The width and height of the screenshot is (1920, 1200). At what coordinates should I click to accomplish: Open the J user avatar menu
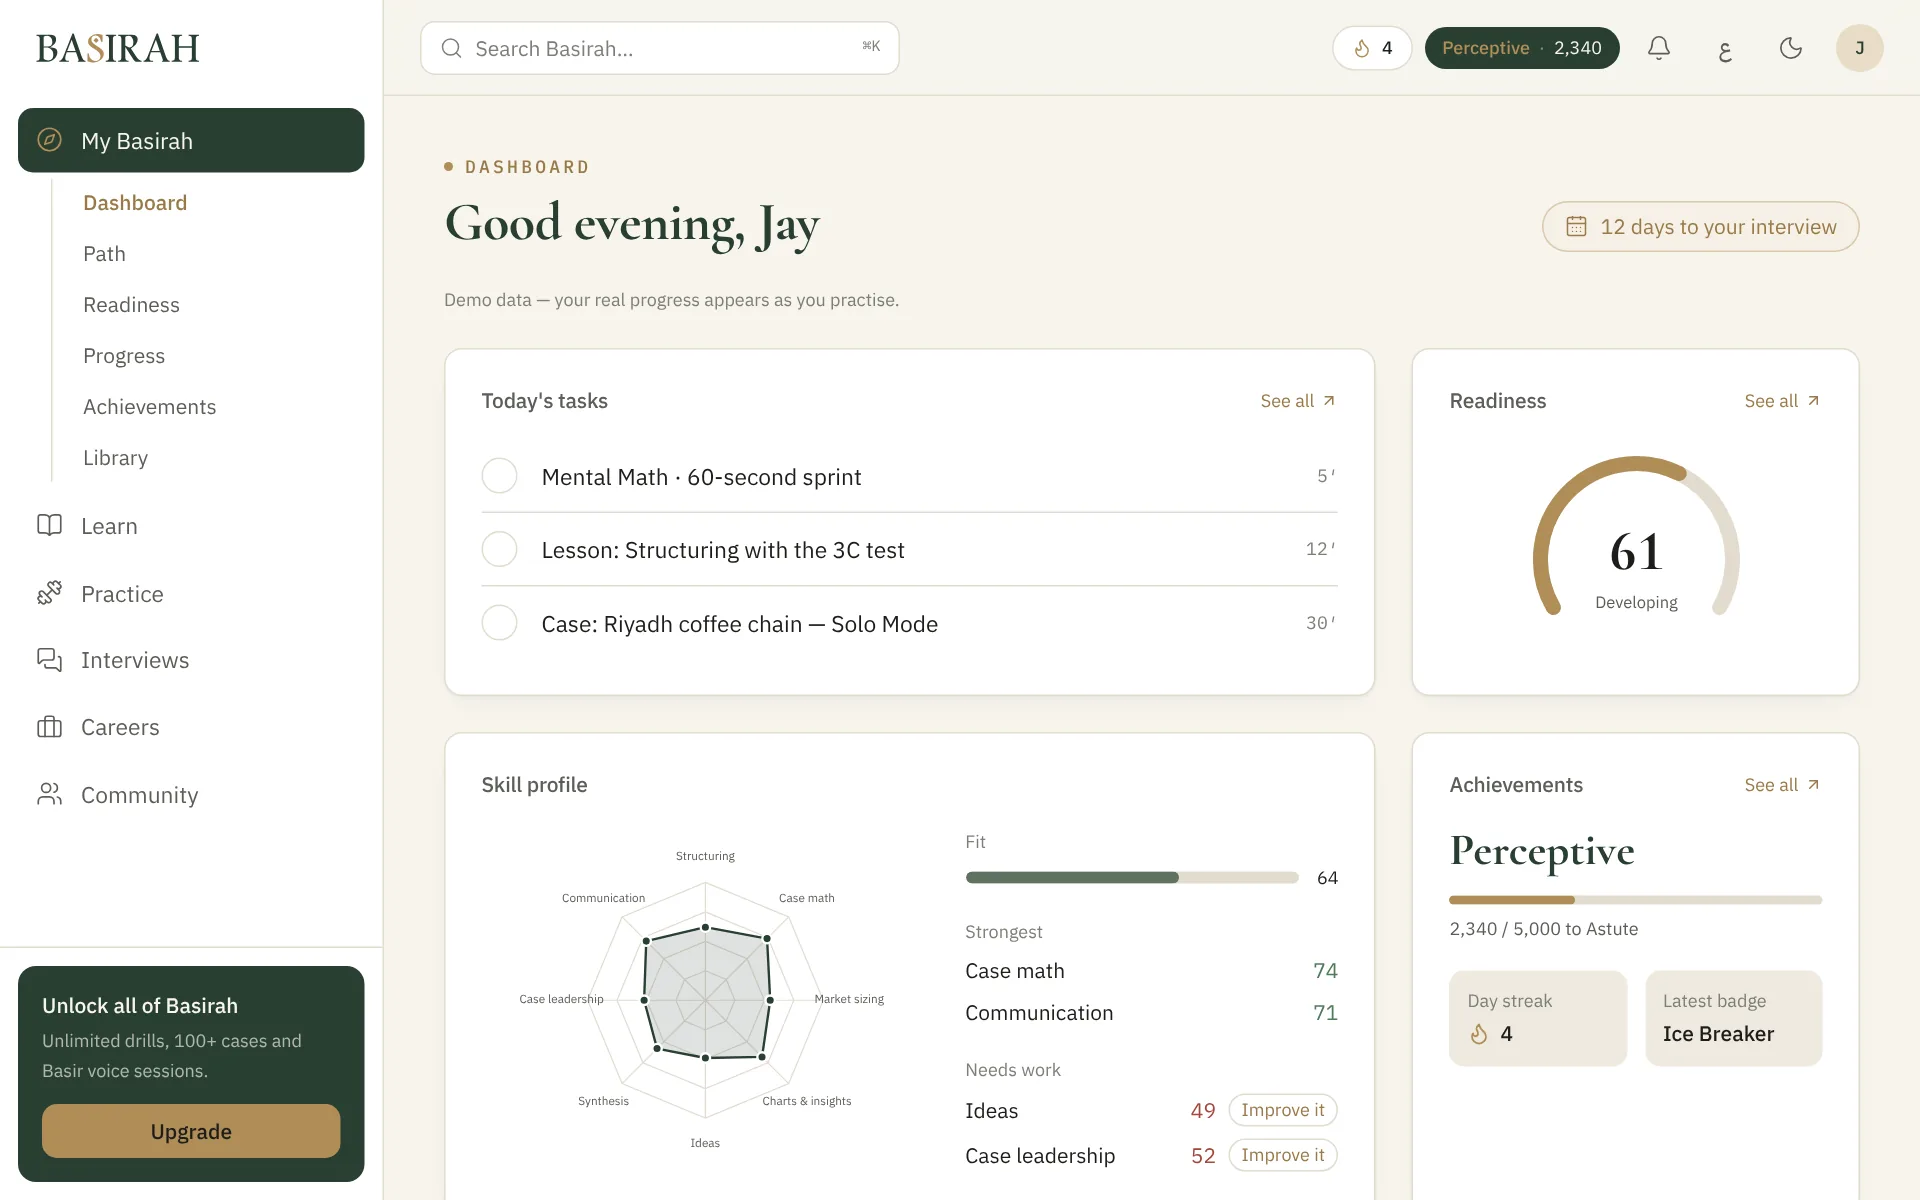coord(1859,48)
